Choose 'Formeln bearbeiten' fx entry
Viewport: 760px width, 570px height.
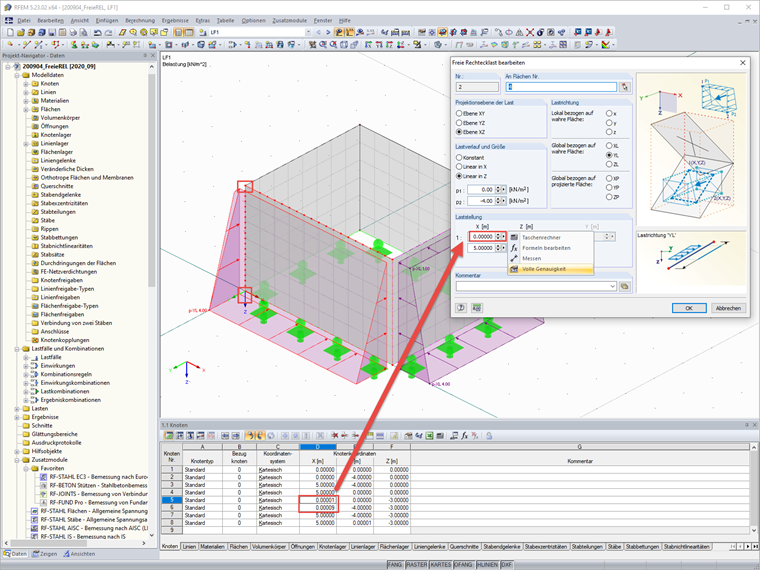548,247
